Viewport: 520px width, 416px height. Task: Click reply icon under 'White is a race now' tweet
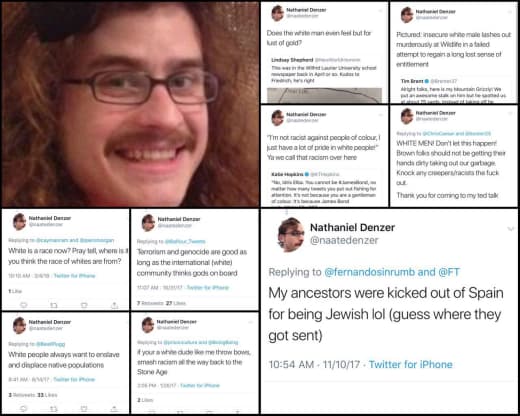pyautogui.click(x=24, y=305)
